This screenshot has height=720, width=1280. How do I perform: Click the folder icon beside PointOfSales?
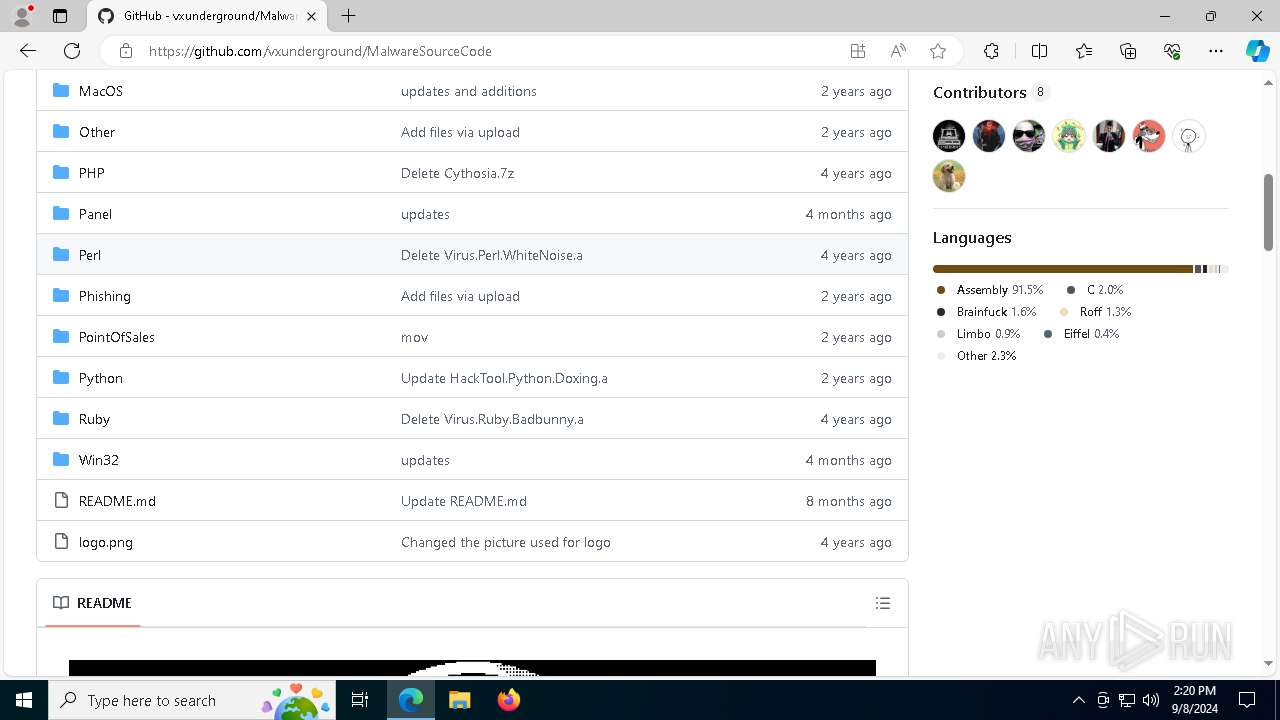[61, 336]
